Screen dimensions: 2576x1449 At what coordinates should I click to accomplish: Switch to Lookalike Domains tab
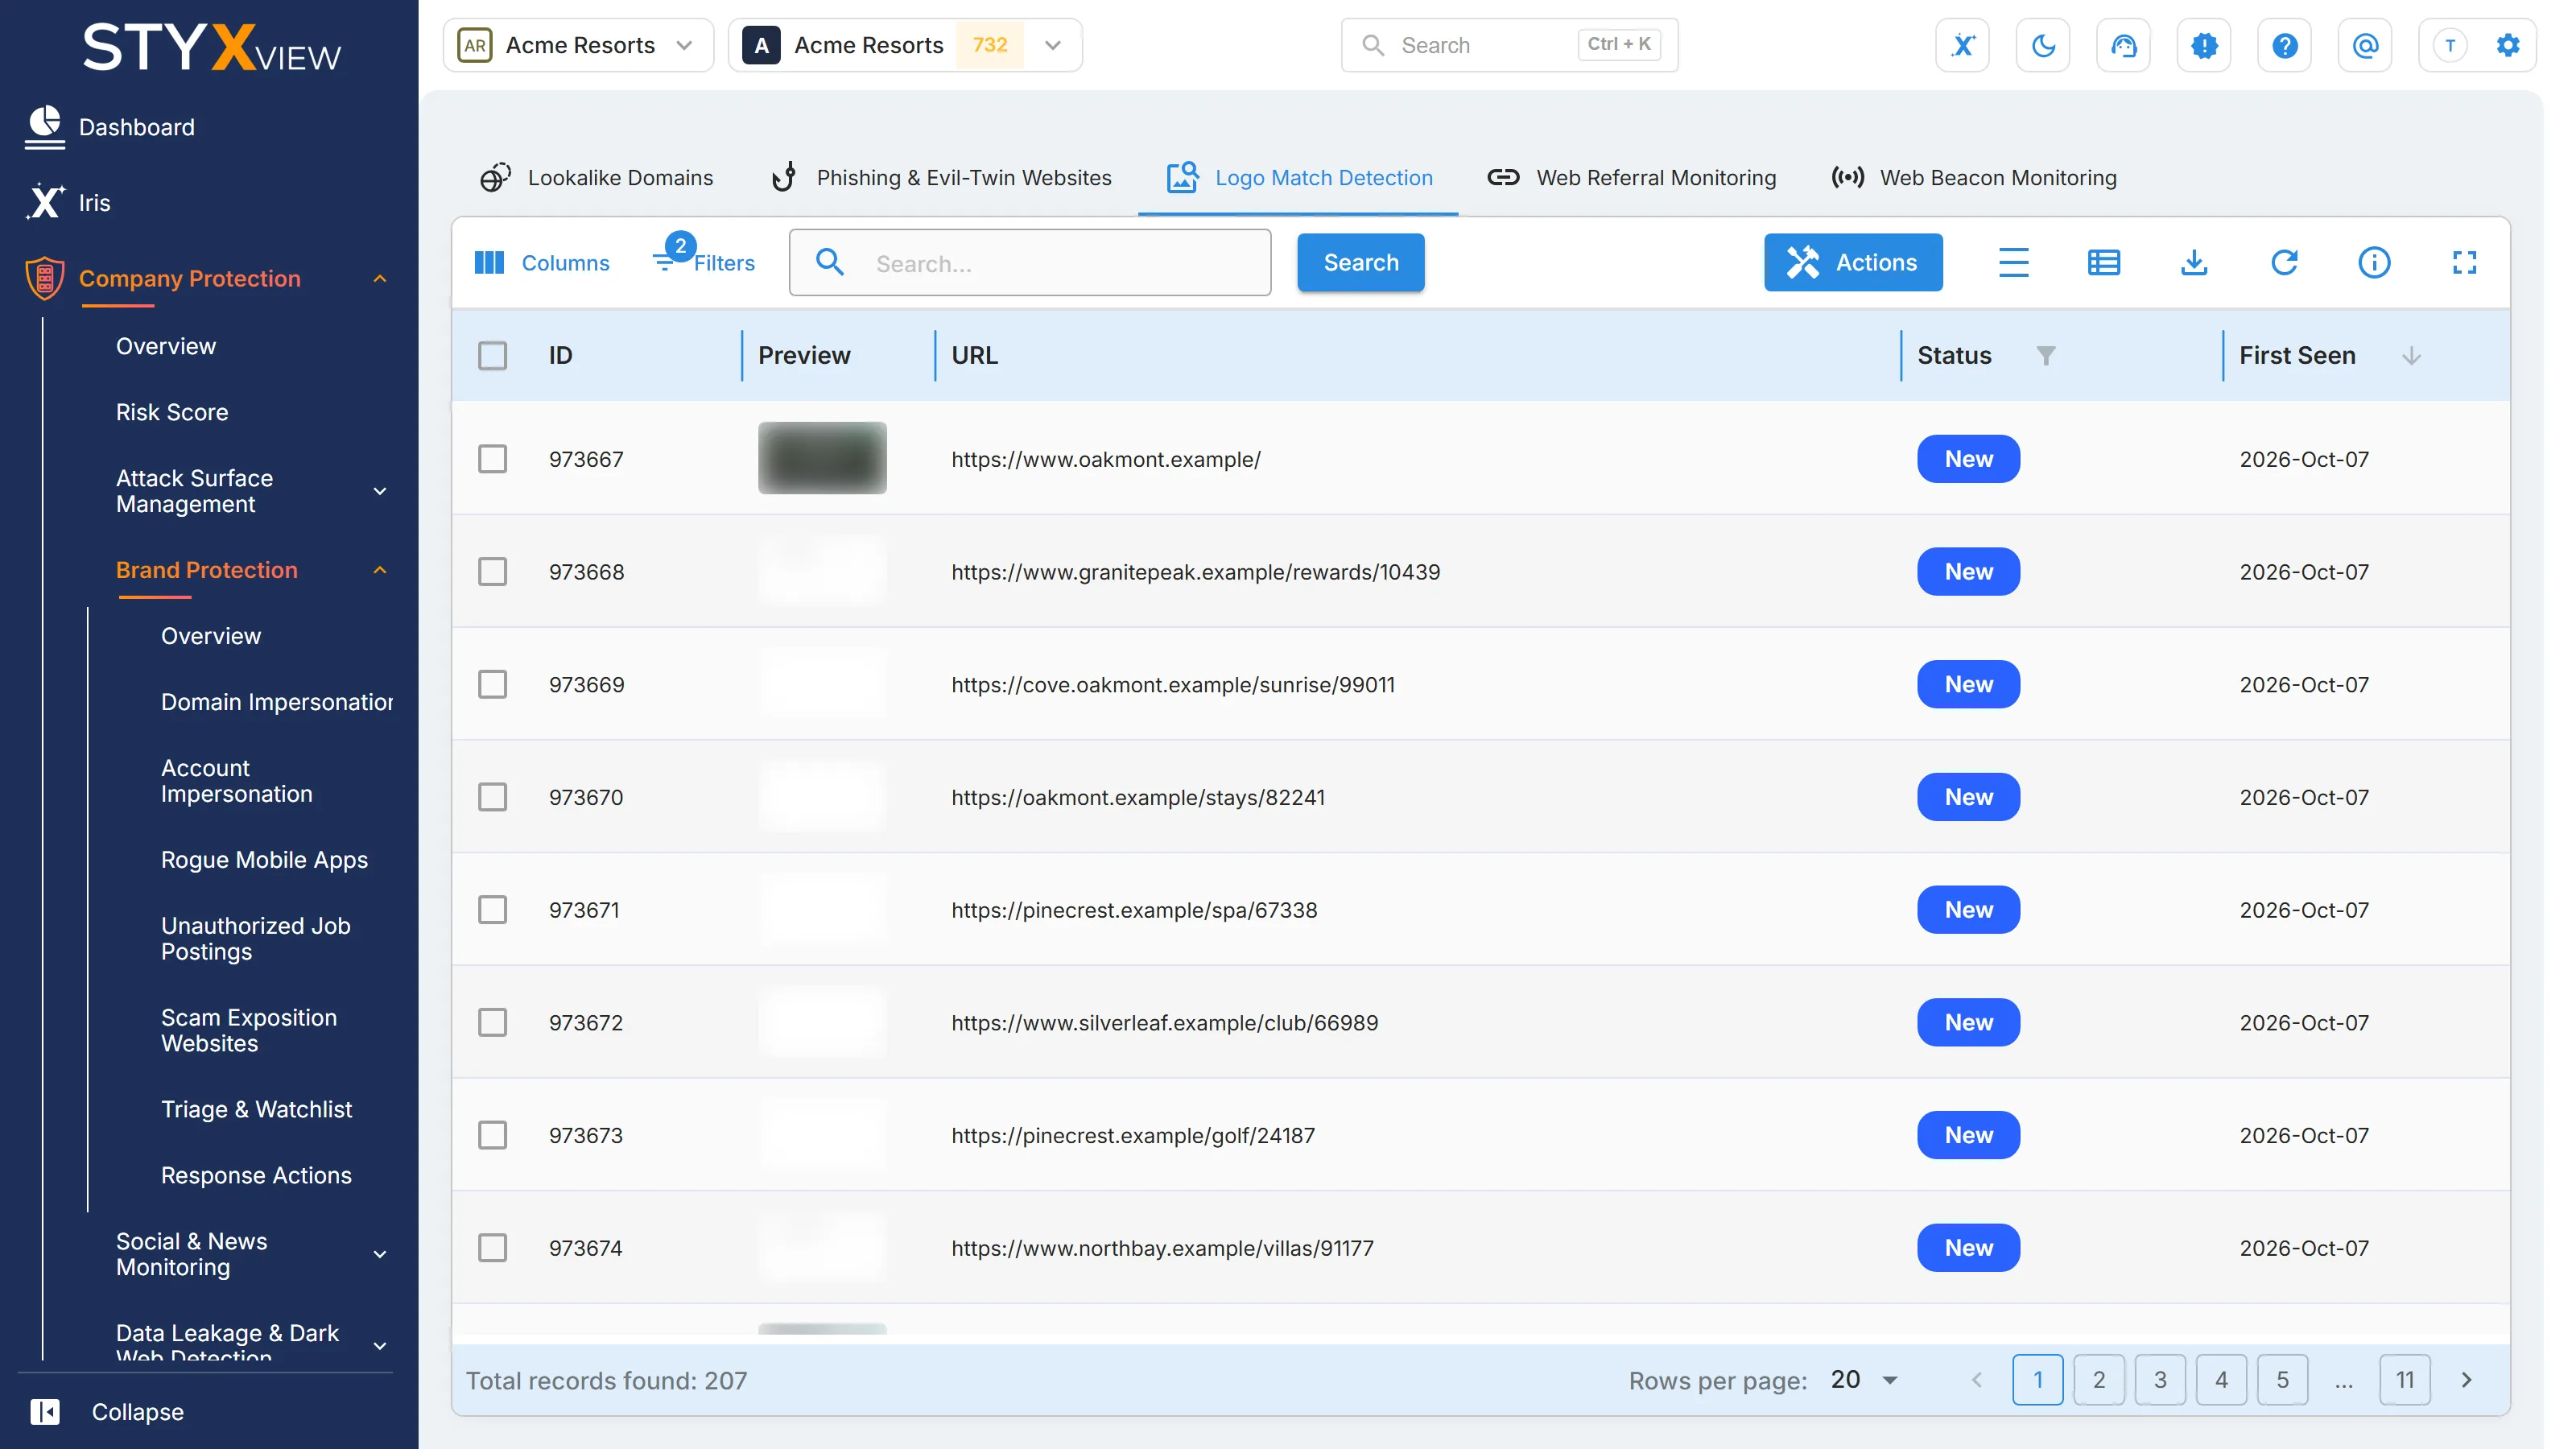(x=597, y=178)
